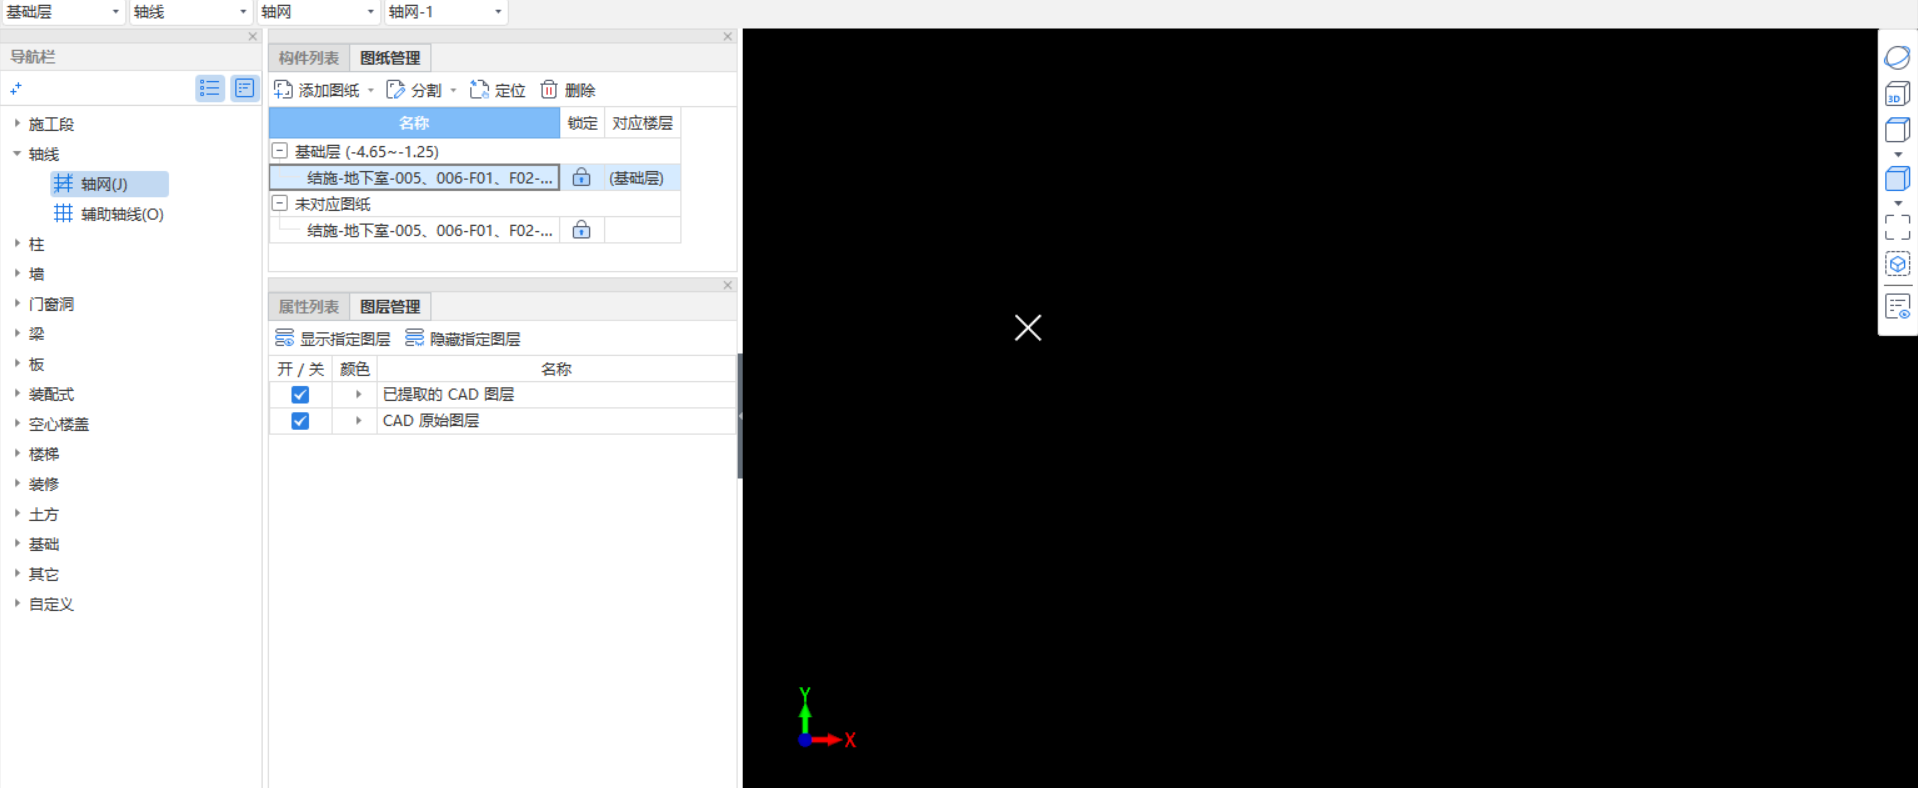Viewport: 1918px width, 788px height.
Task: Open dropdown arrow below solid cube
Action: coord(1898,204)
